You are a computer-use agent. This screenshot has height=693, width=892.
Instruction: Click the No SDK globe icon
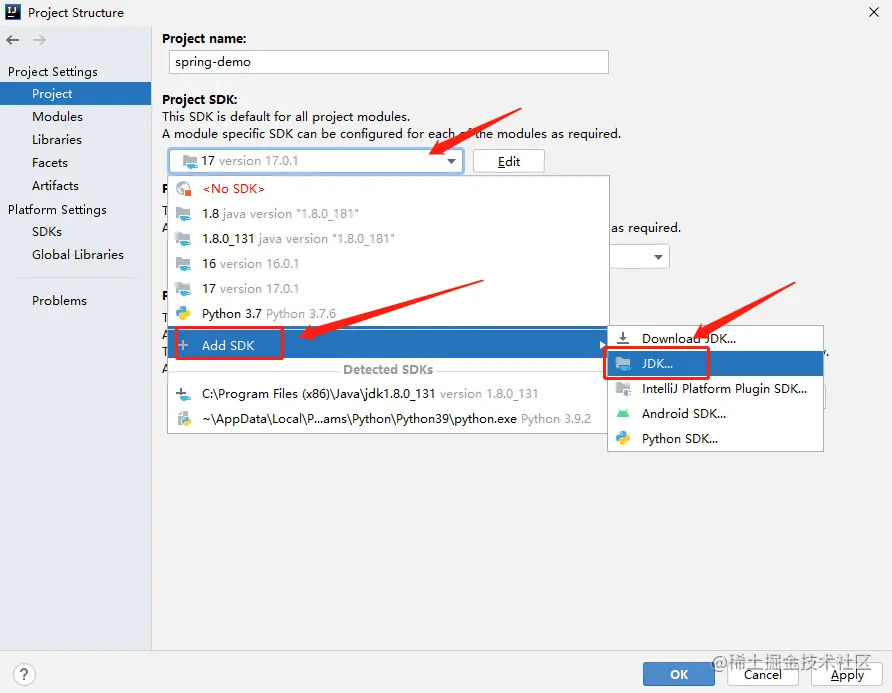[x=183, y=188]
